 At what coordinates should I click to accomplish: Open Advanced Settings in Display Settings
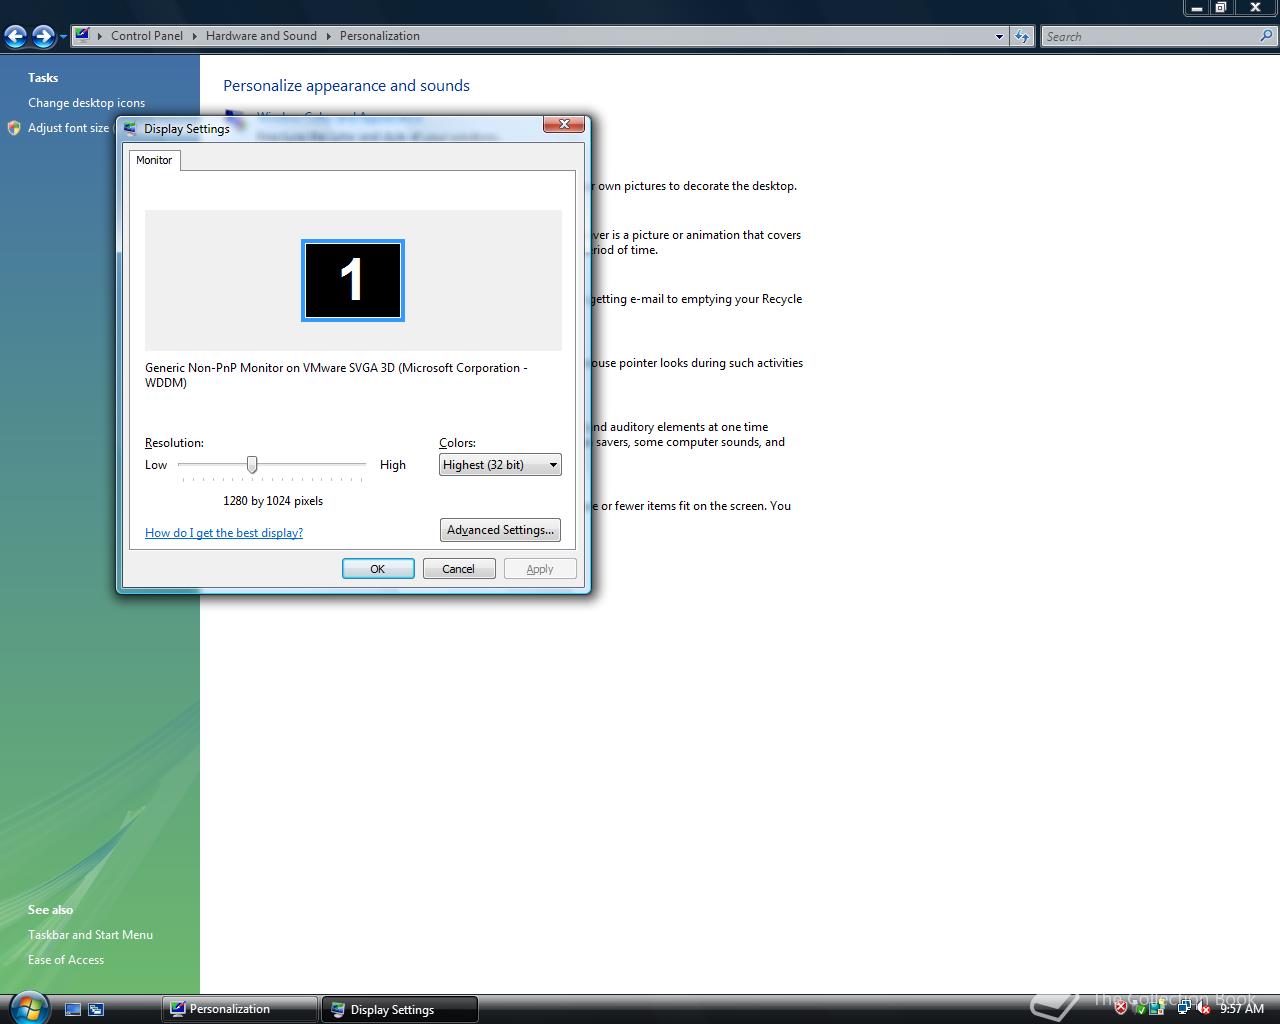pyautogui.click(x=500, y=530)
